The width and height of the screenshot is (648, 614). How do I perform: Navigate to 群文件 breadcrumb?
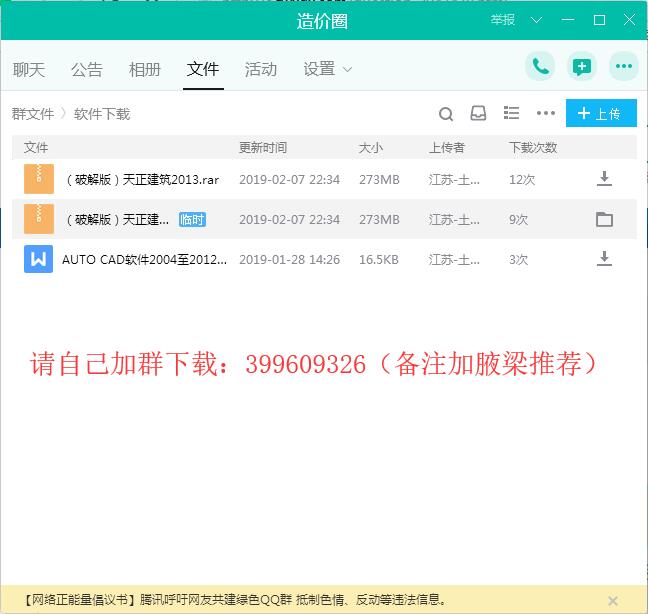click(33, 114)
